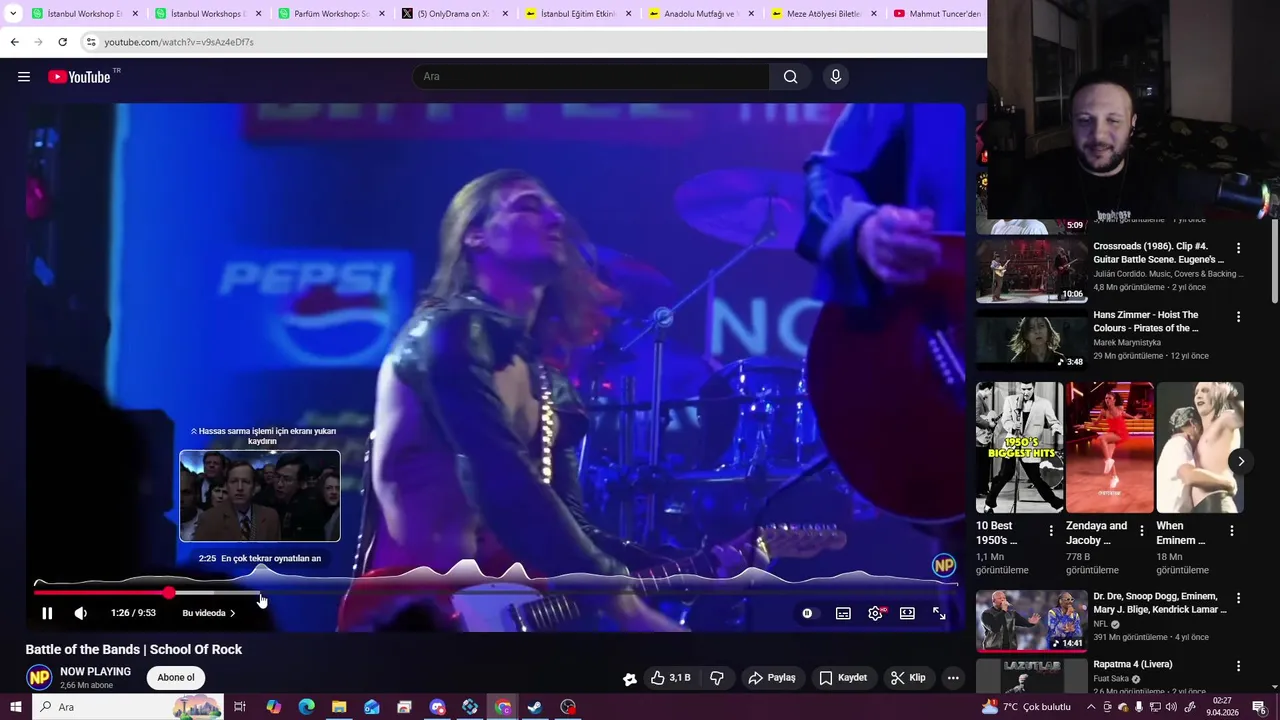Open options for 10 Best 1950's short

coord(1051,531)
